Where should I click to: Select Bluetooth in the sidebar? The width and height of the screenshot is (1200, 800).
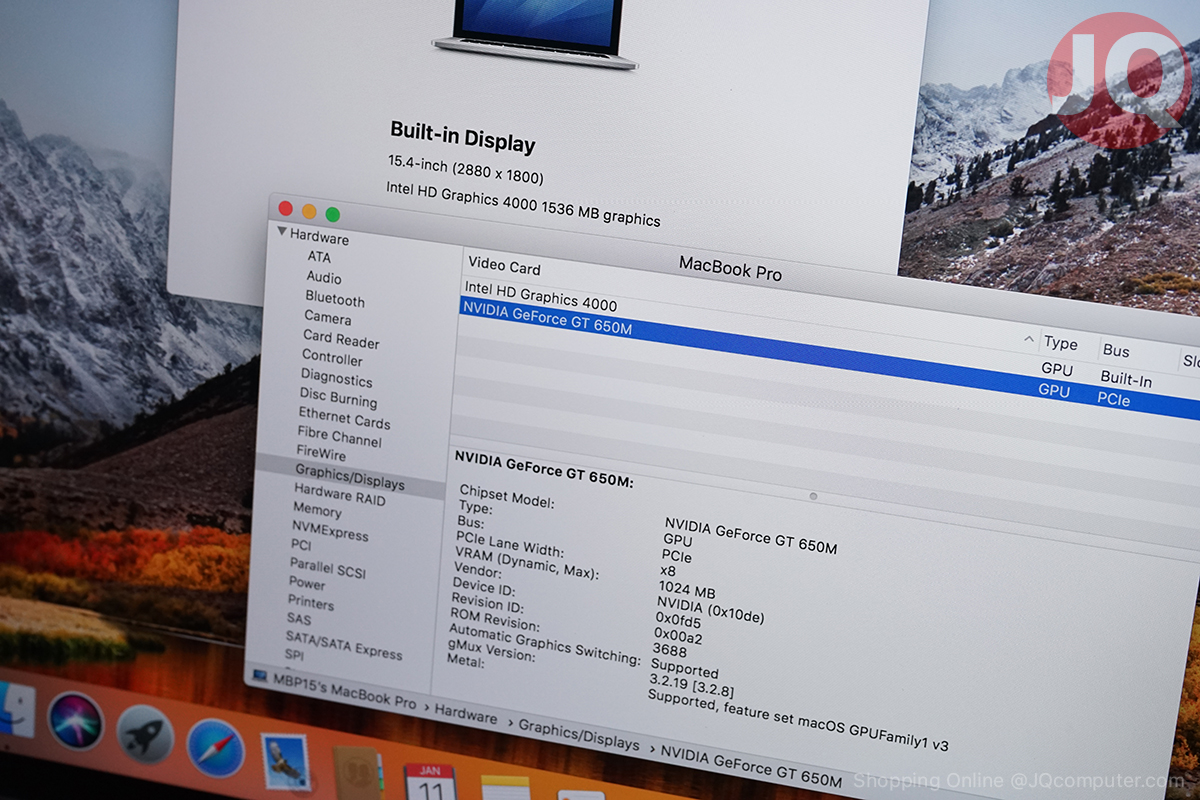point(335,299)
